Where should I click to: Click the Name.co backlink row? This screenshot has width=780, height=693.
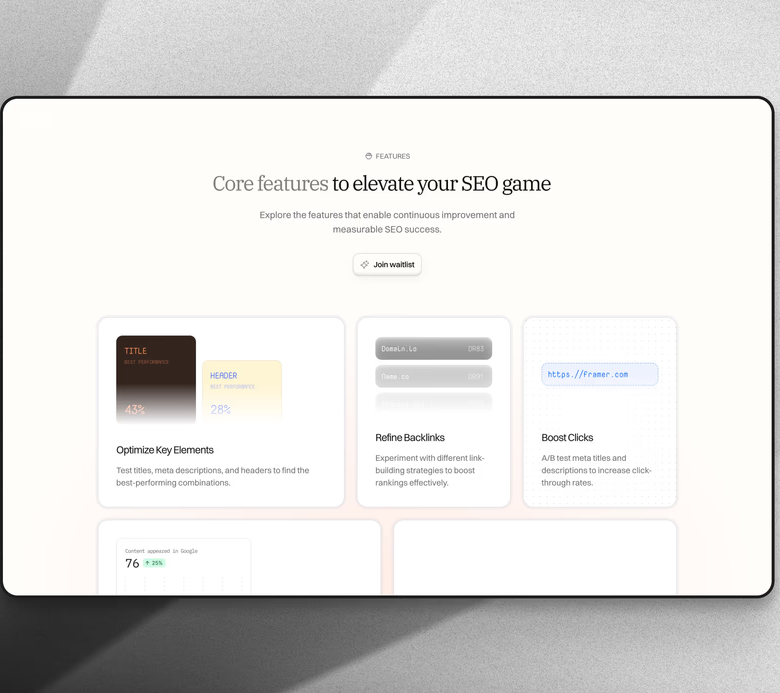433,377
